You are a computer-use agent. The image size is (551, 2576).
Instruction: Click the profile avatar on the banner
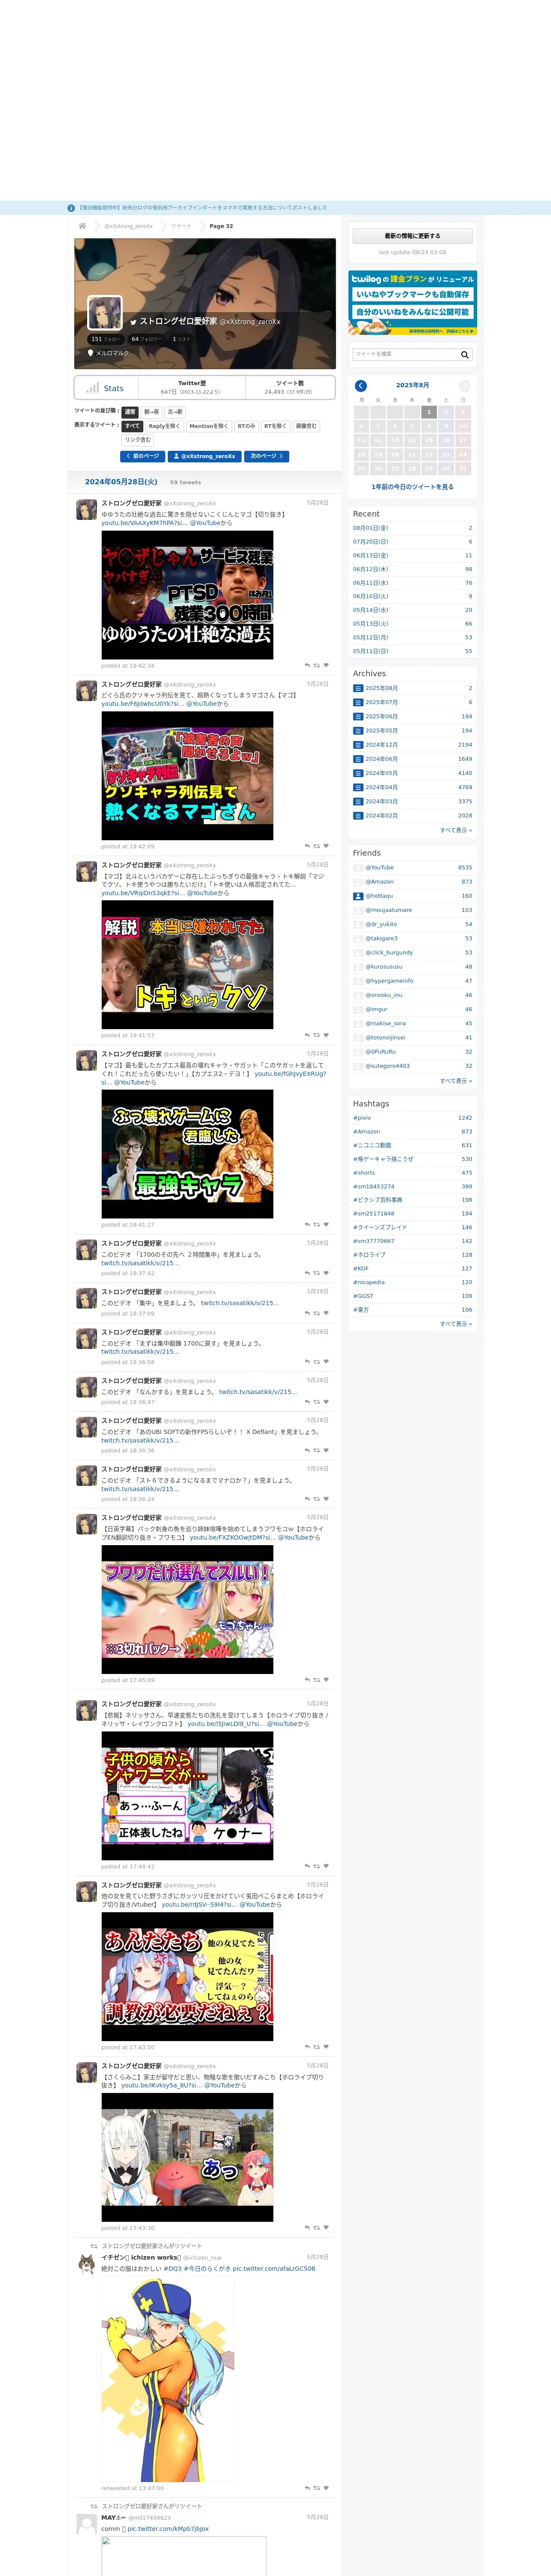tap(105, 313)
